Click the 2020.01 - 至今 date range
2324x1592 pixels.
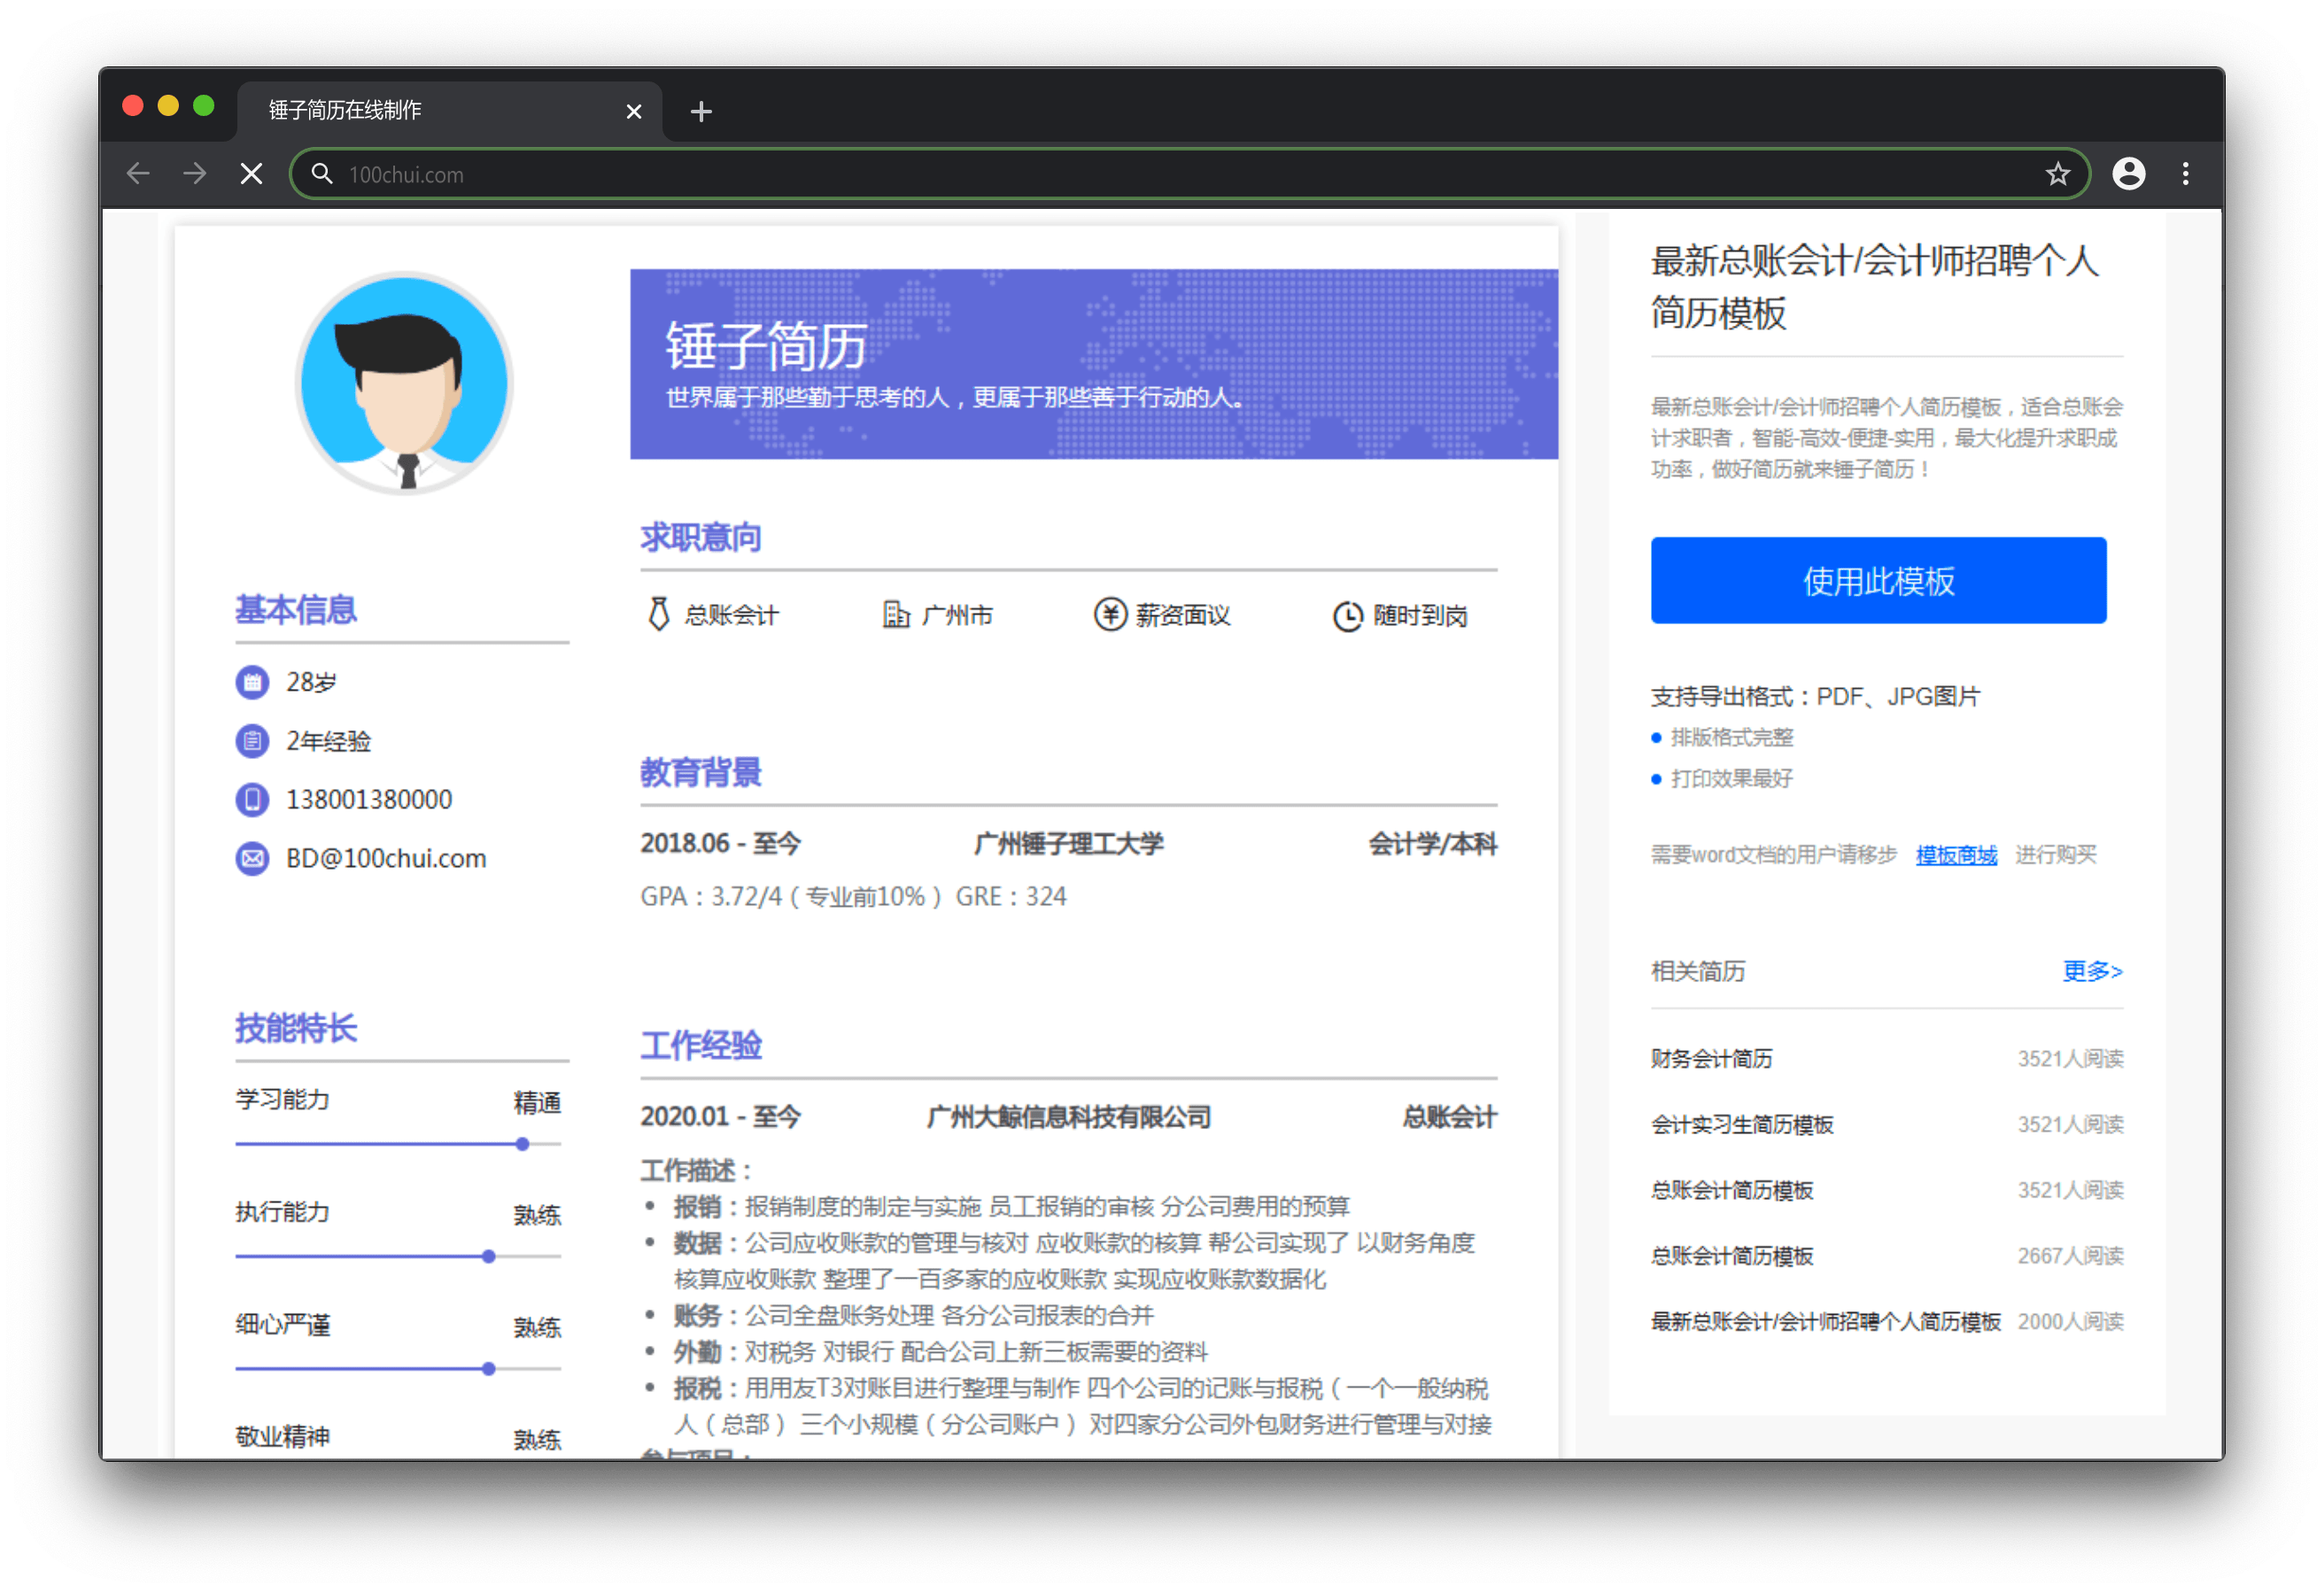(x=720, y=1117)
